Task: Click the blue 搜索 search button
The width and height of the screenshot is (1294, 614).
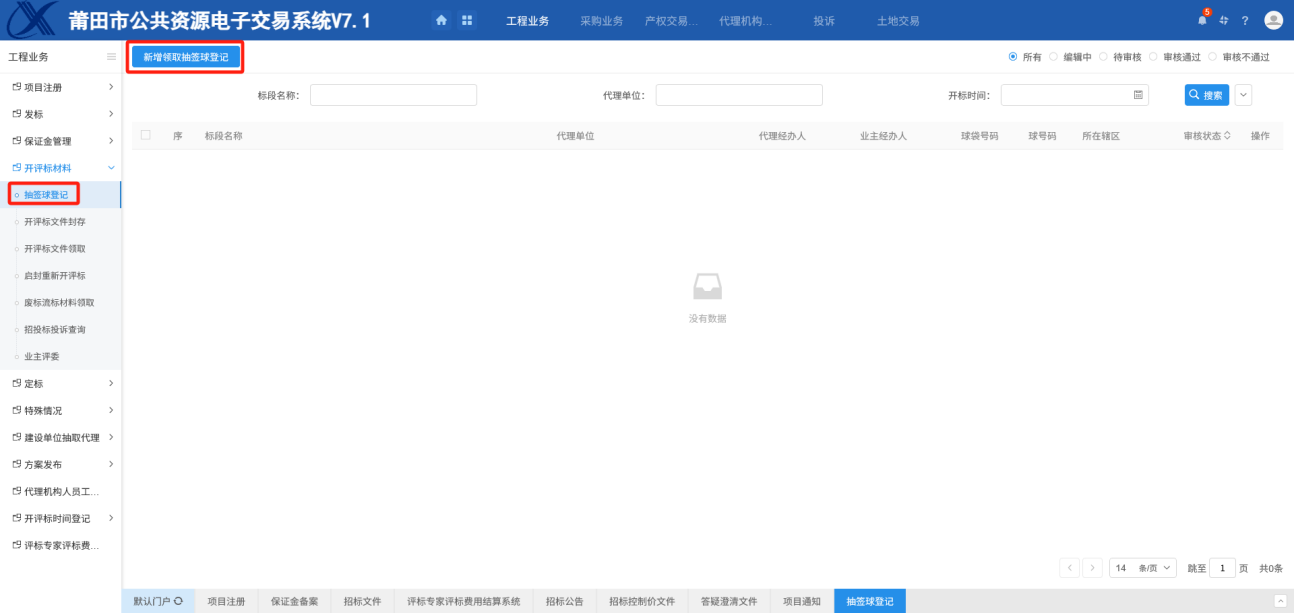Action: click(1206, 95)
